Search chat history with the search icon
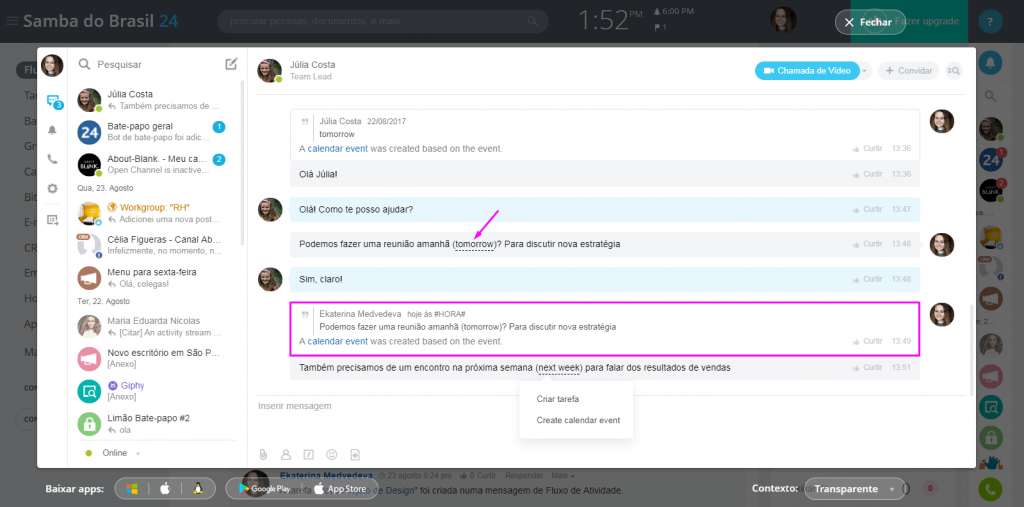This screenshot has height=507, width=1024. pyautogui.click(x=953, y=71)
